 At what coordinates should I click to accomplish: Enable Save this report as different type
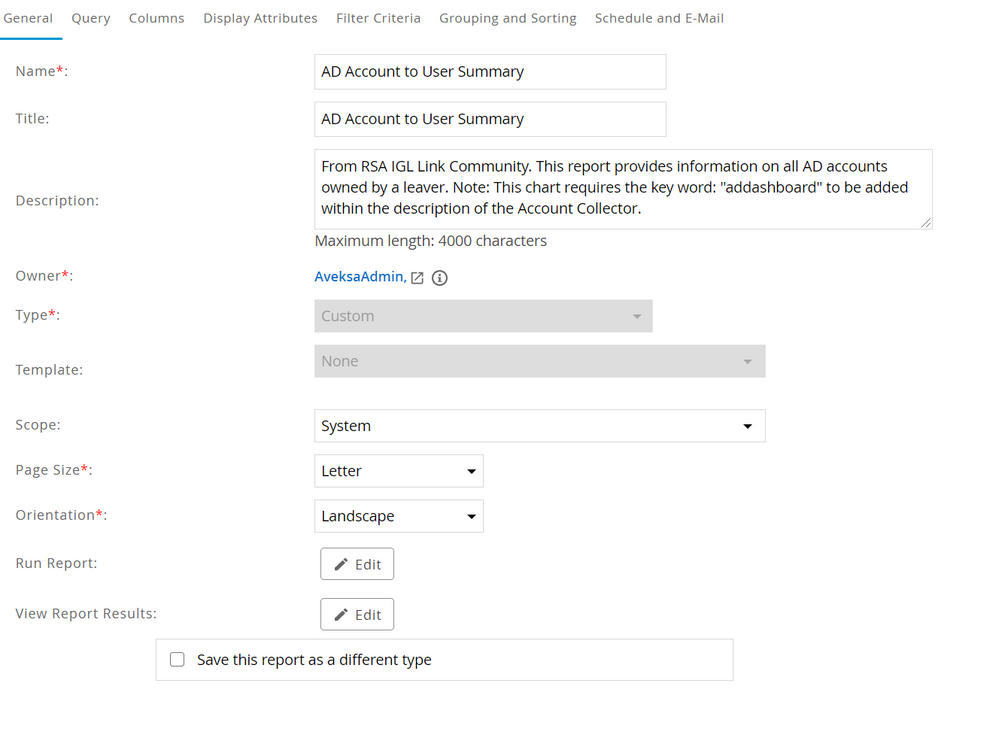177,660
